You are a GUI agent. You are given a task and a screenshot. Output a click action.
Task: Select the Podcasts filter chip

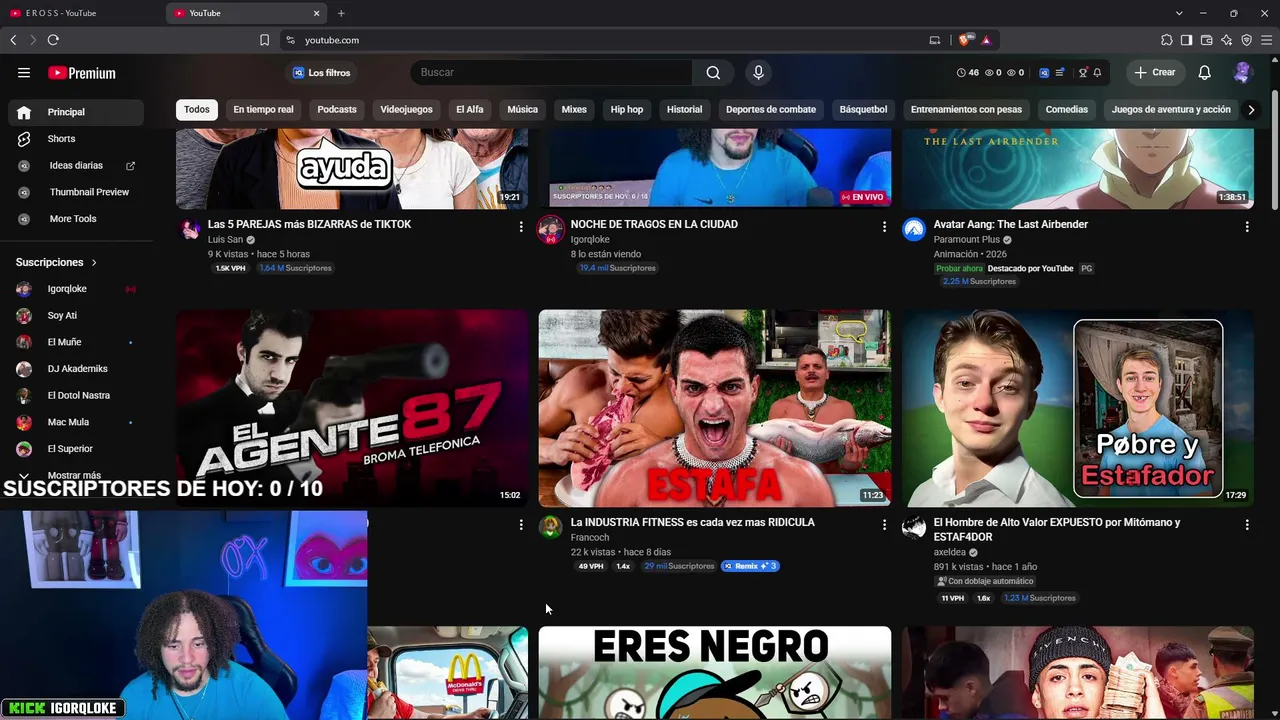337,110
